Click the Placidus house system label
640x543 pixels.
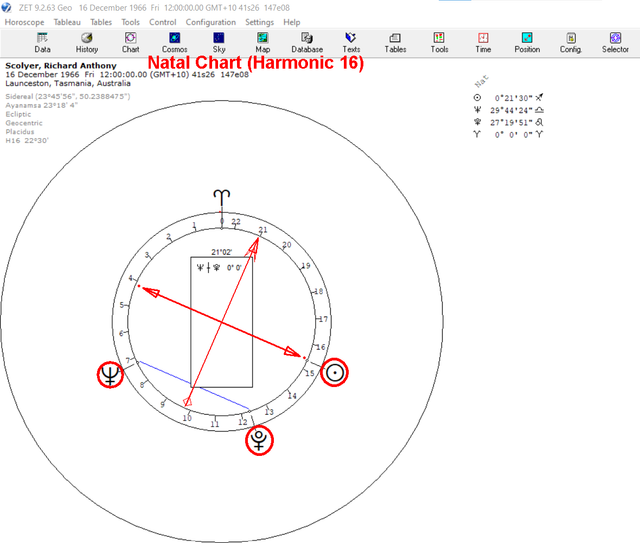click(20, 132)
